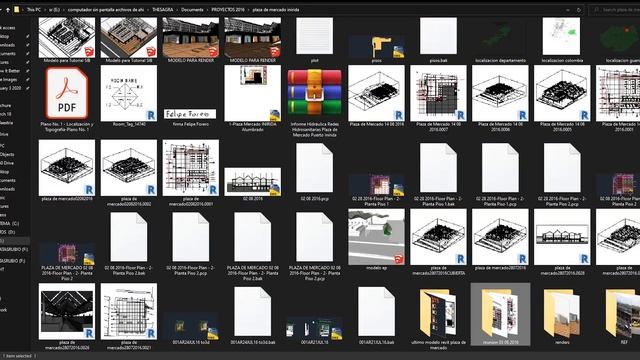The image size is (640, 360).
Task: Open the 02.08.2016 section drawing file
Action: [253, 182]
